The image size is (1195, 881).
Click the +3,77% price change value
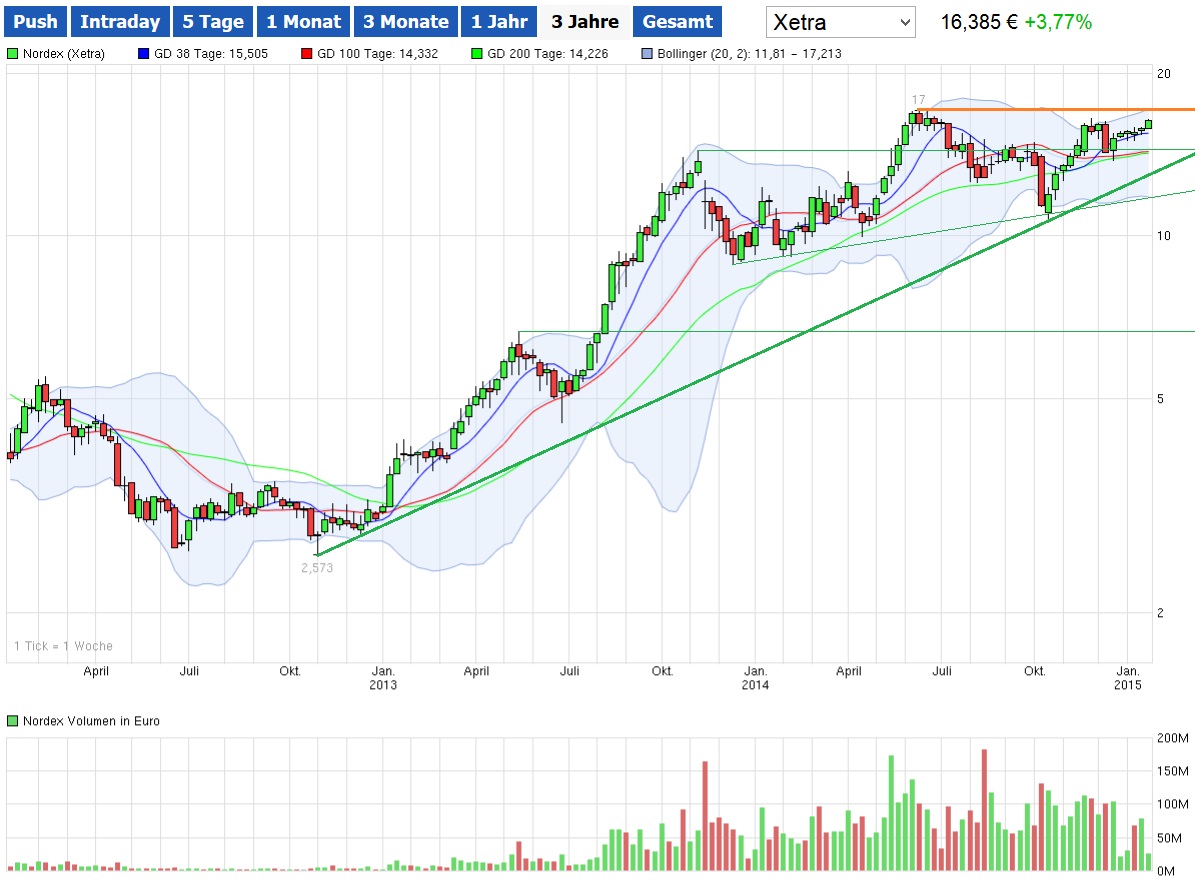1058,21
